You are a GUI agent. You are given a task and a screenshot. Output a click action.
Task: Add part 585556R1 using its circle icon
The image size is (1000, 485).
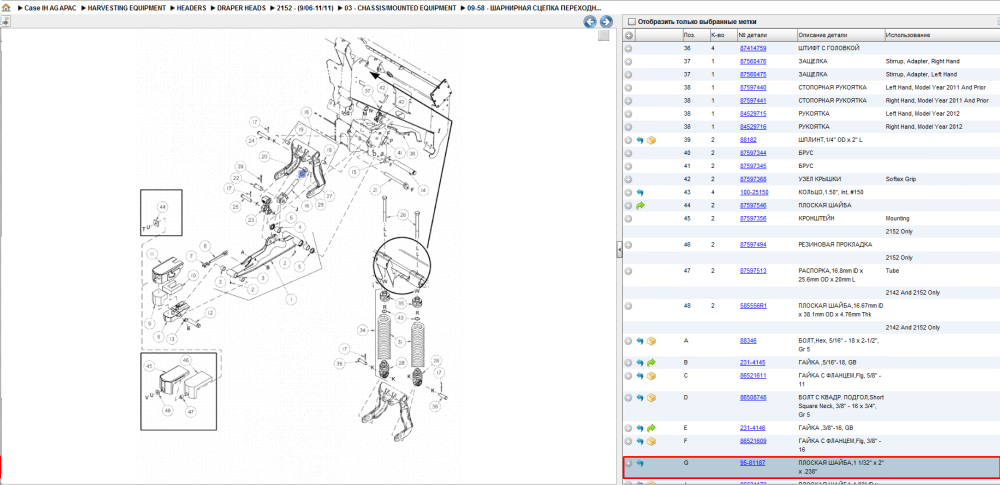[x=628, y=306]
